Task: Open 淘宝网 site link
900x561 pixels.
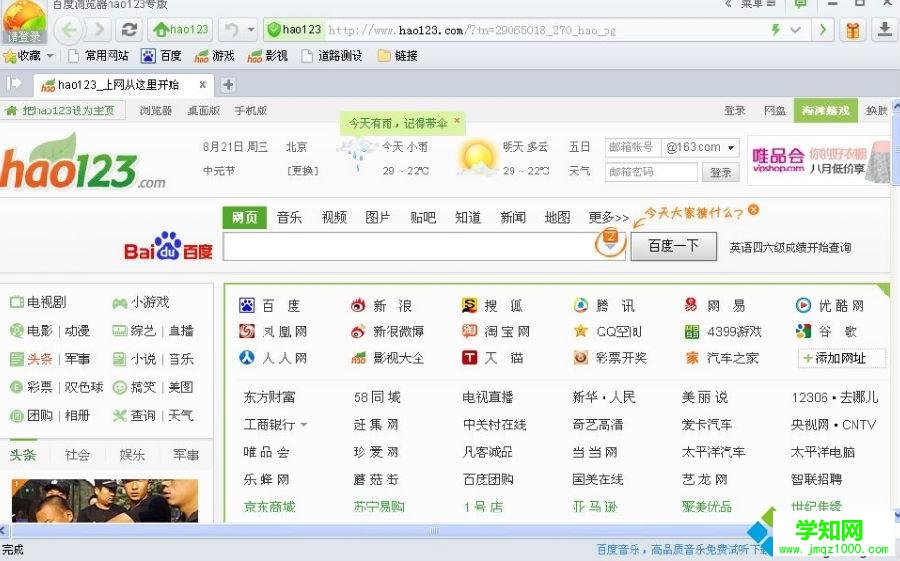Action: pyautogui.click(x=496, y=331)
